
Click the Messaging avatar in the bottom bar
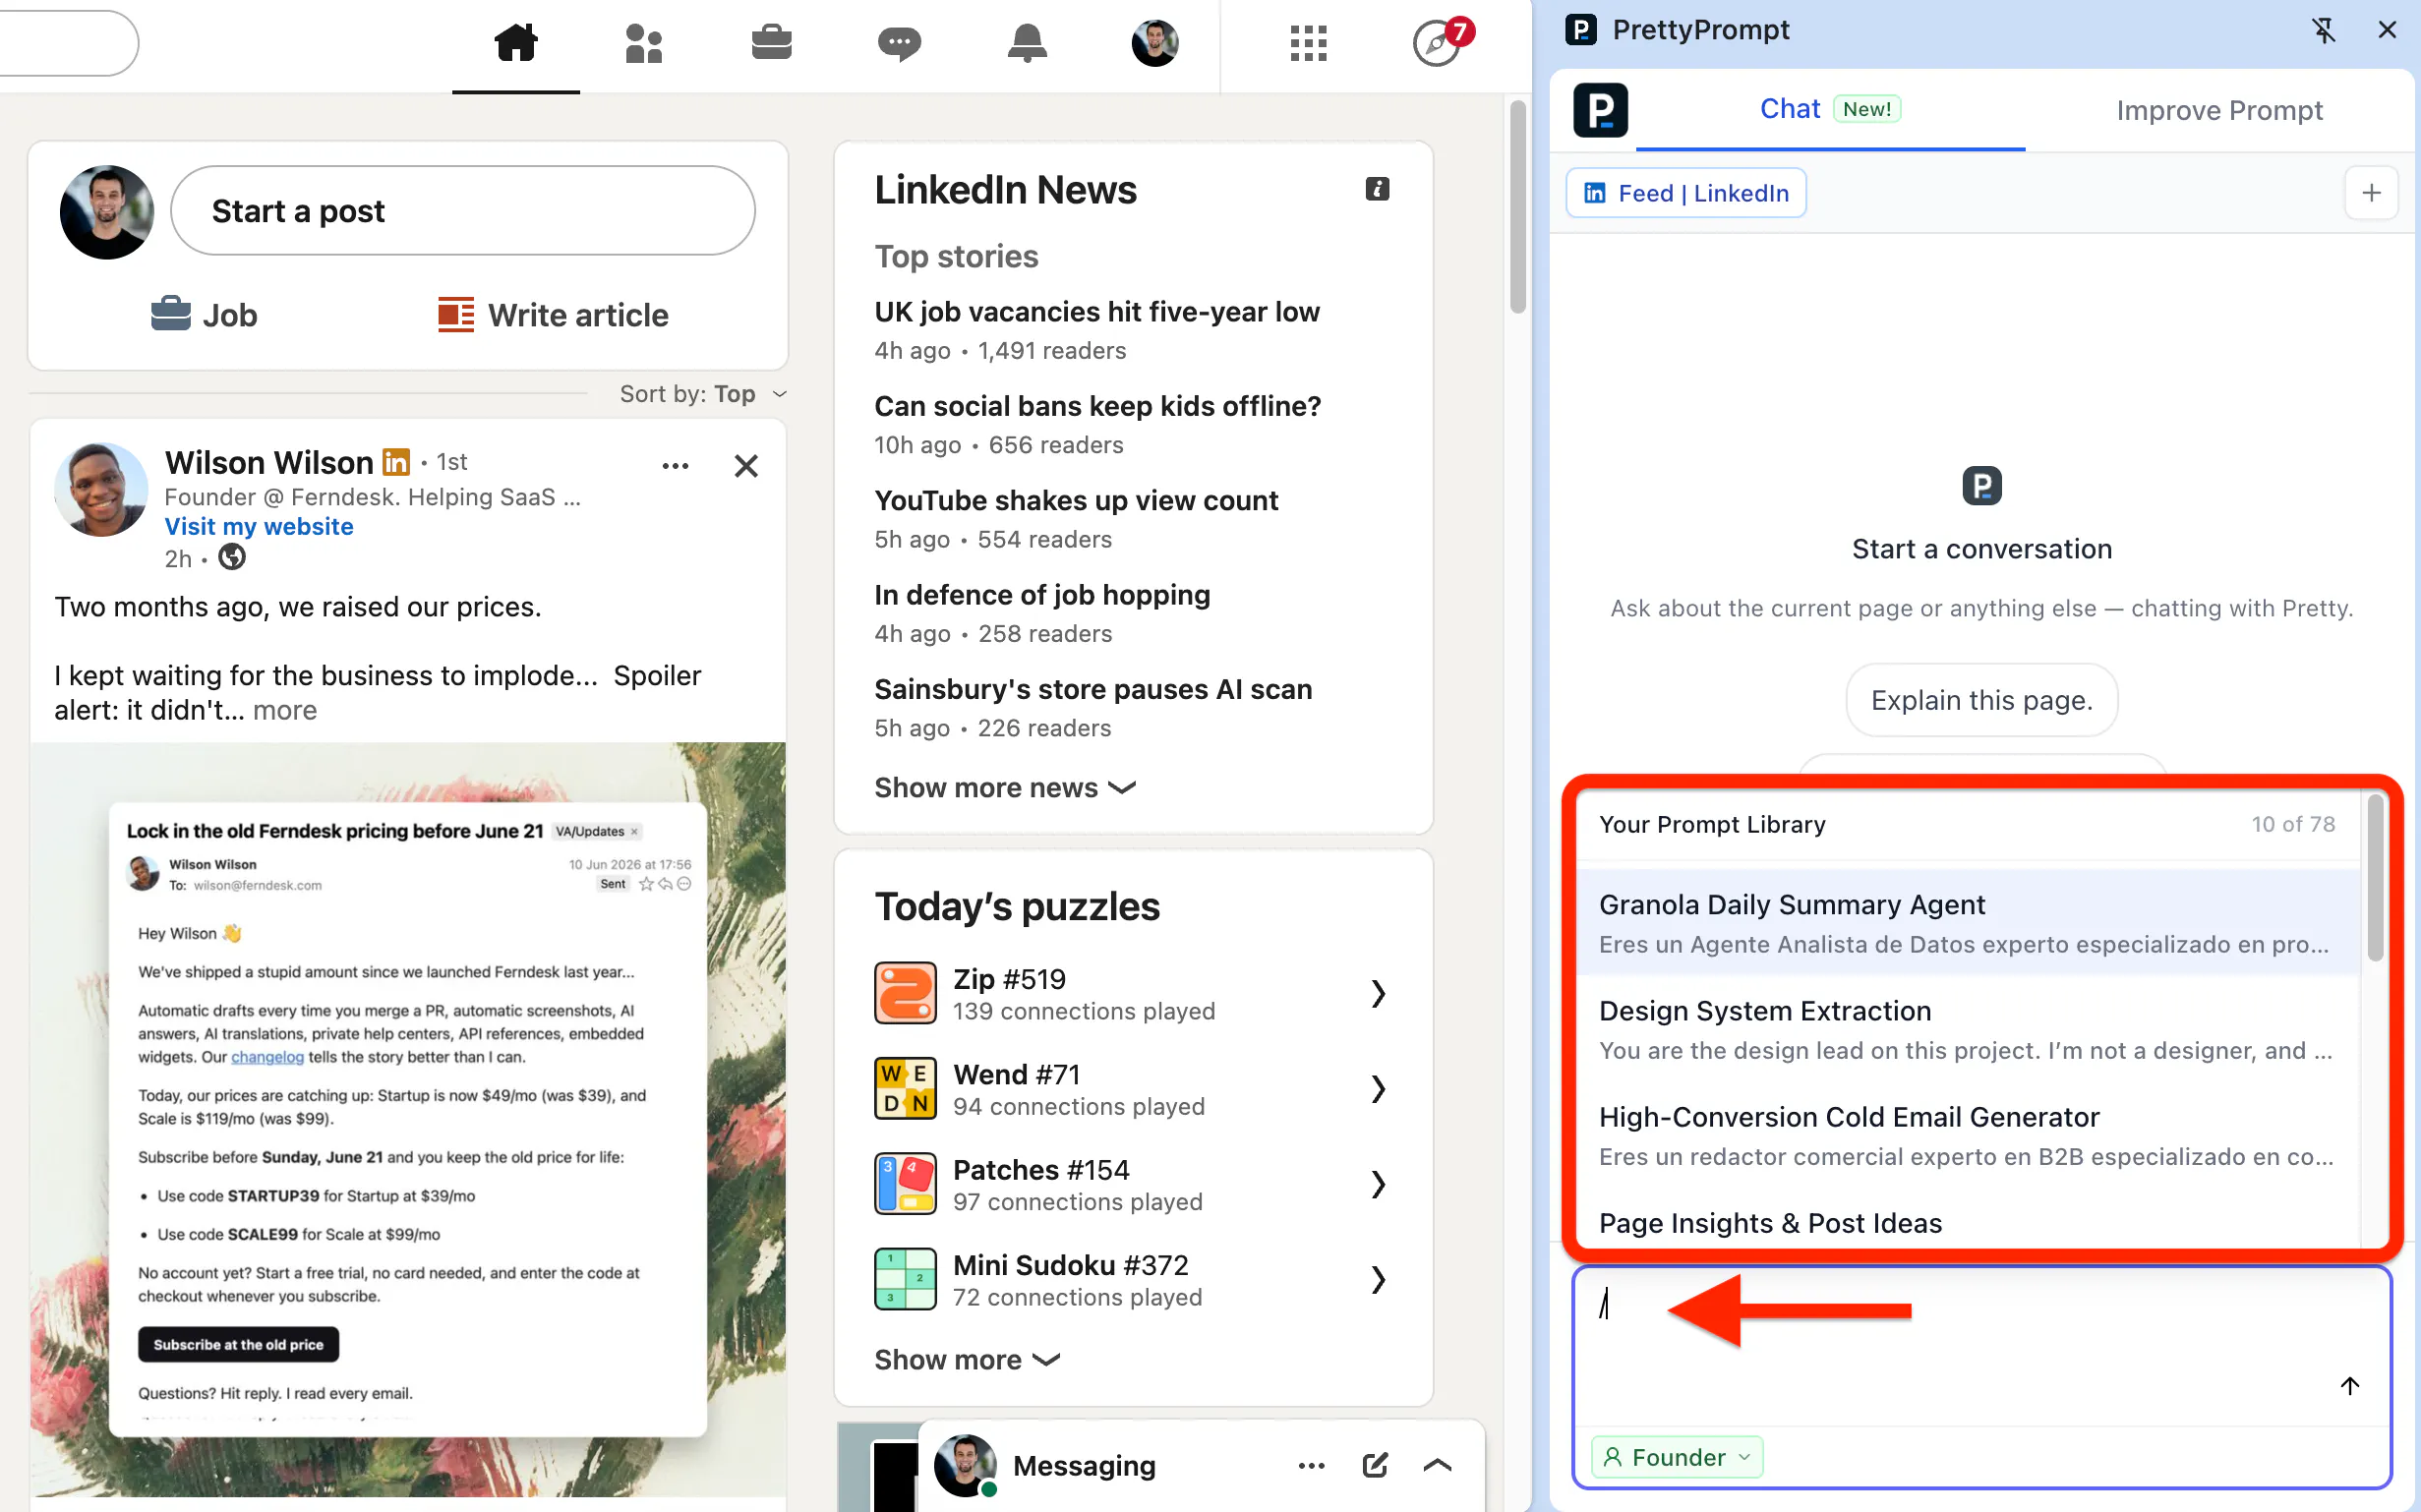pos(965,1466)
